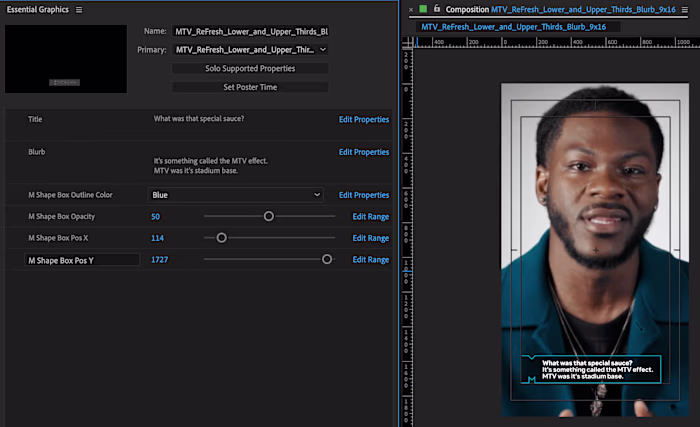700x427 pixels.
Task: Click Edit Properties for Blurb
Action: 364,152
